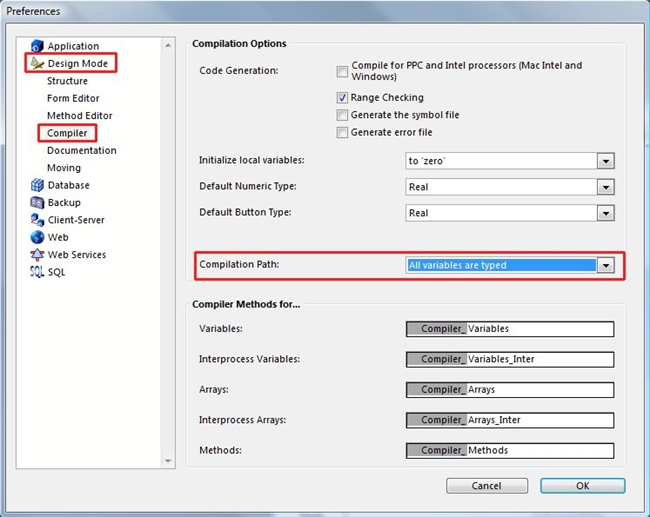Enable Generate the symbol file
650x517 pixels.
tap(342, 115)
